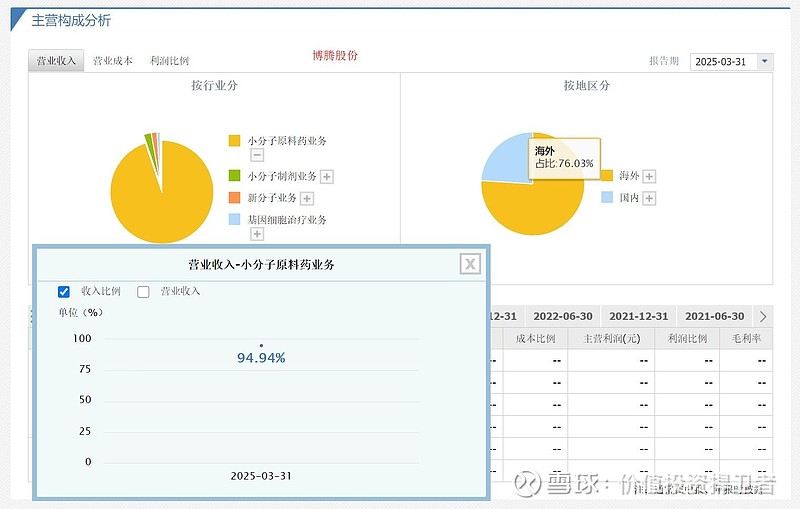The height and width of the screenshot is (509, 800).
Task: Click the 利润比例 column header
Action: (x=687, y=339)
